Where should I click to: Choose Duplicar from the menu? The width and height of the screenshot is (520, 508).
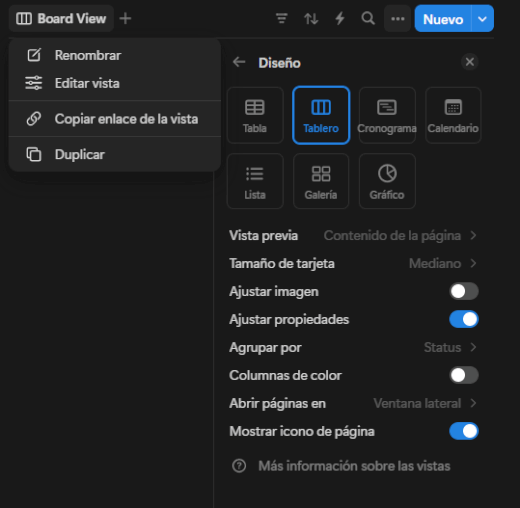(x=115, y=155)
